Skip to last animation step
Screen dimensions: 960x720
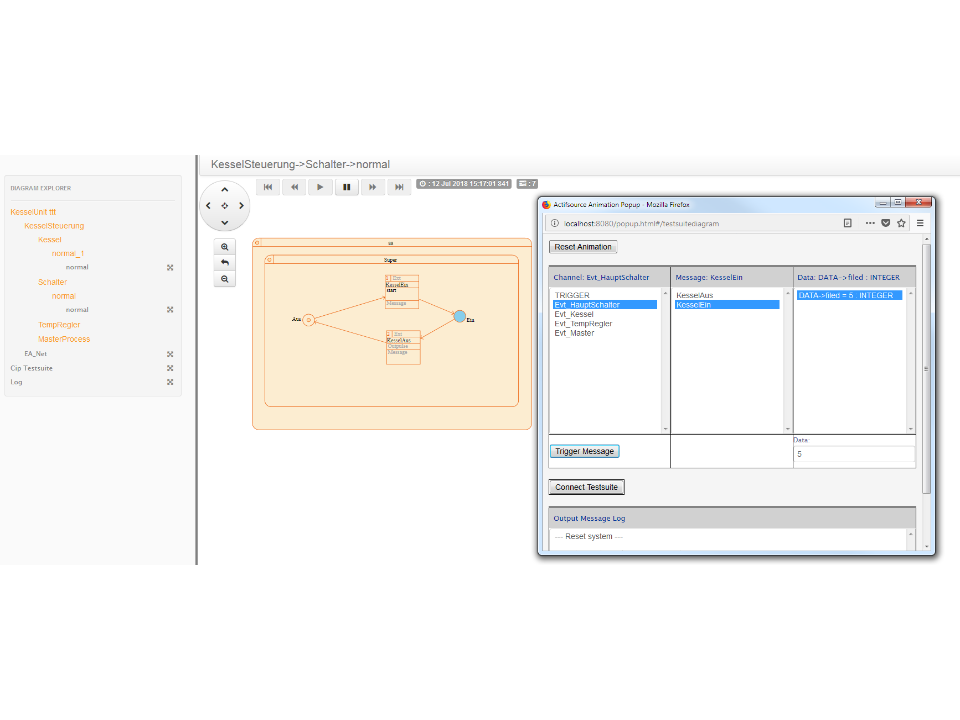399,187
